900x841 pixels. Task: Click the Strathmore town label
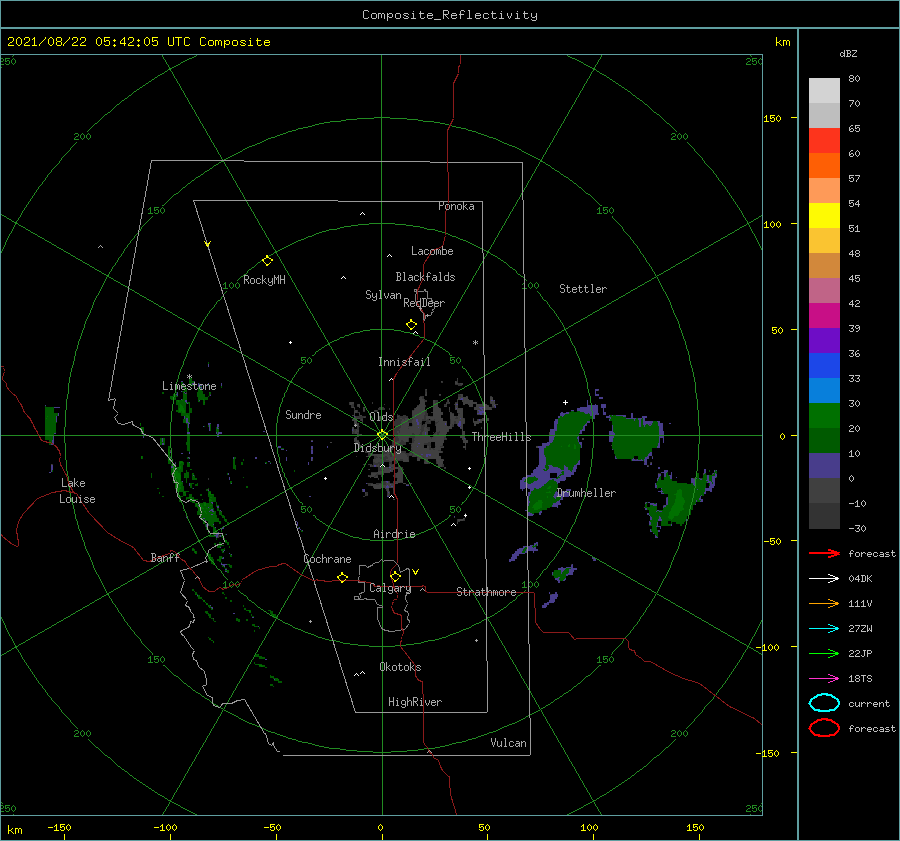(486, 592)
